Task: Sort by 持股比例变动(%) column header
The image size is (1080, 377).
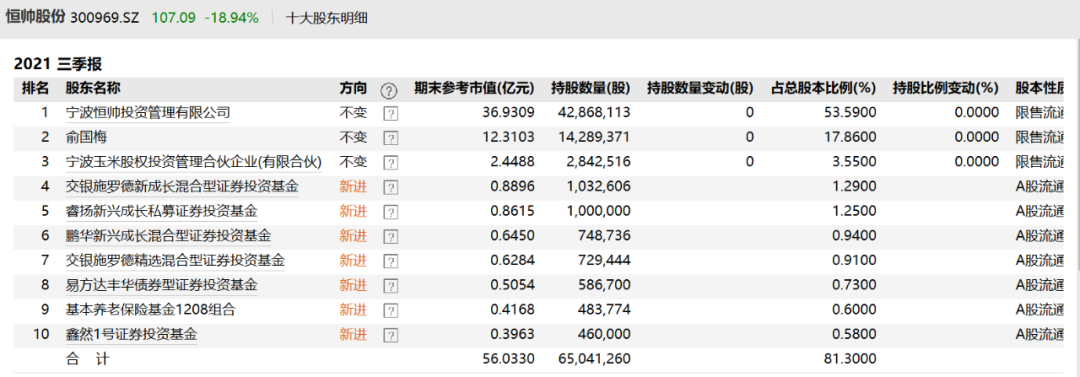Action: click(946, 88)
